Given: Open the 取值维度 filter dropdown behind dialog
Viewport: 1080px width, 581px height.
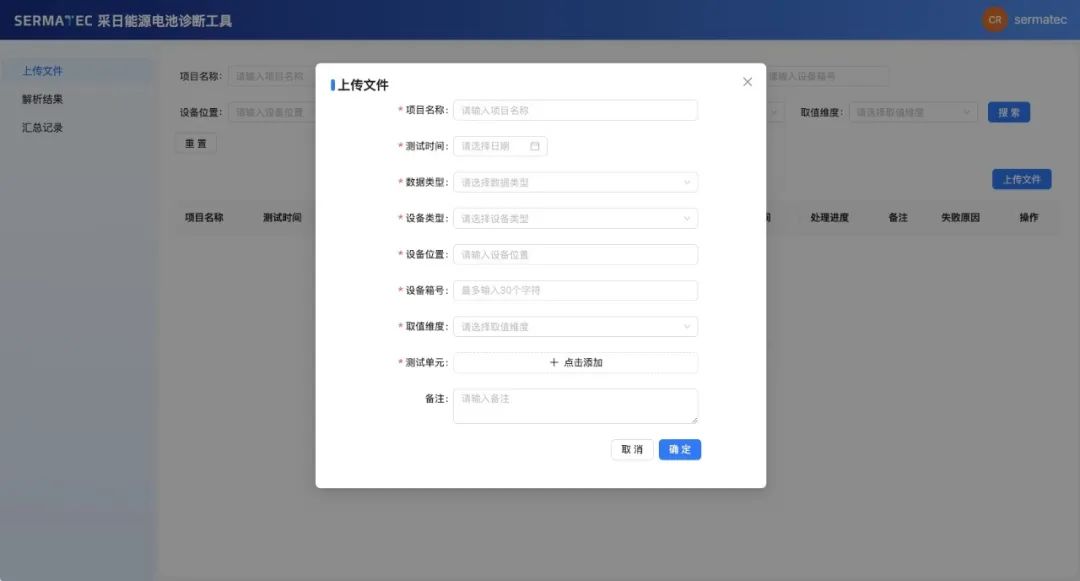Looking at the screenshot, I should [x=912, y=113].
